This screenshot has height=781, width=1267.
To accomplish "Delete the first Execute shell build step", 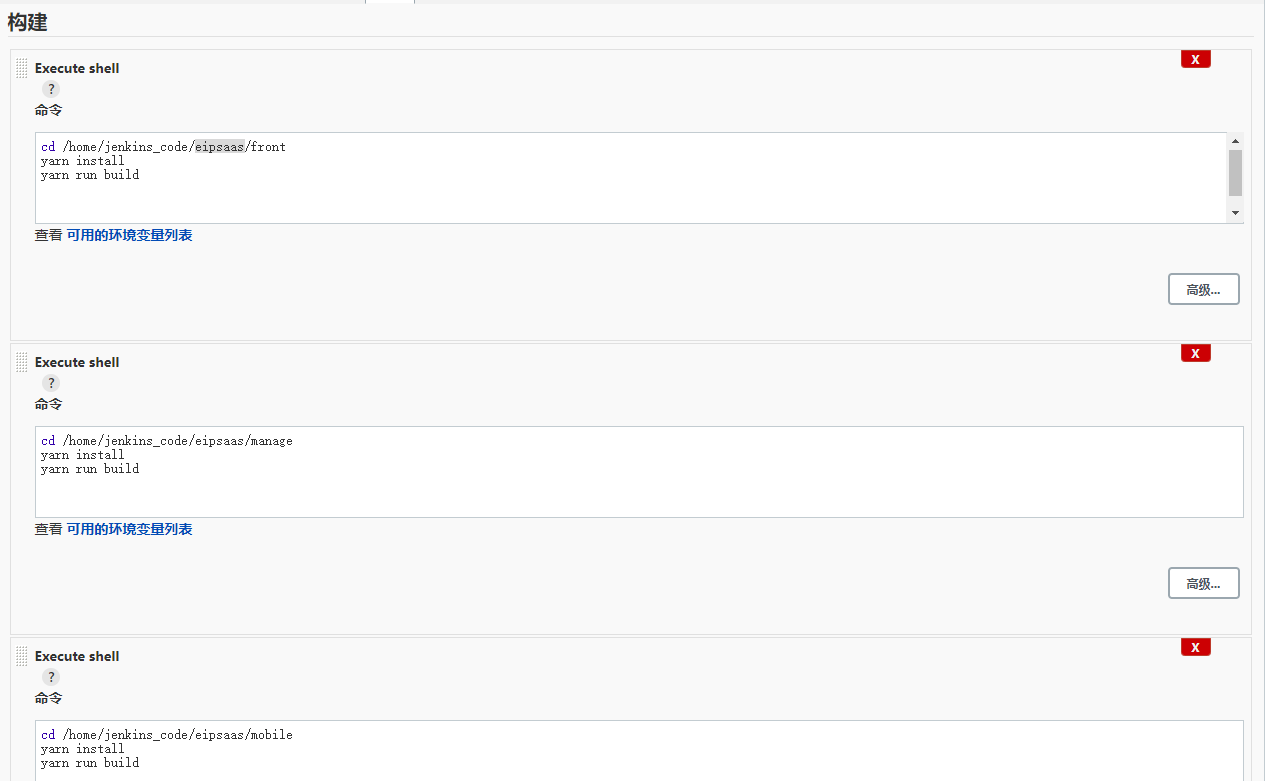I will (x=1195, y=59).
